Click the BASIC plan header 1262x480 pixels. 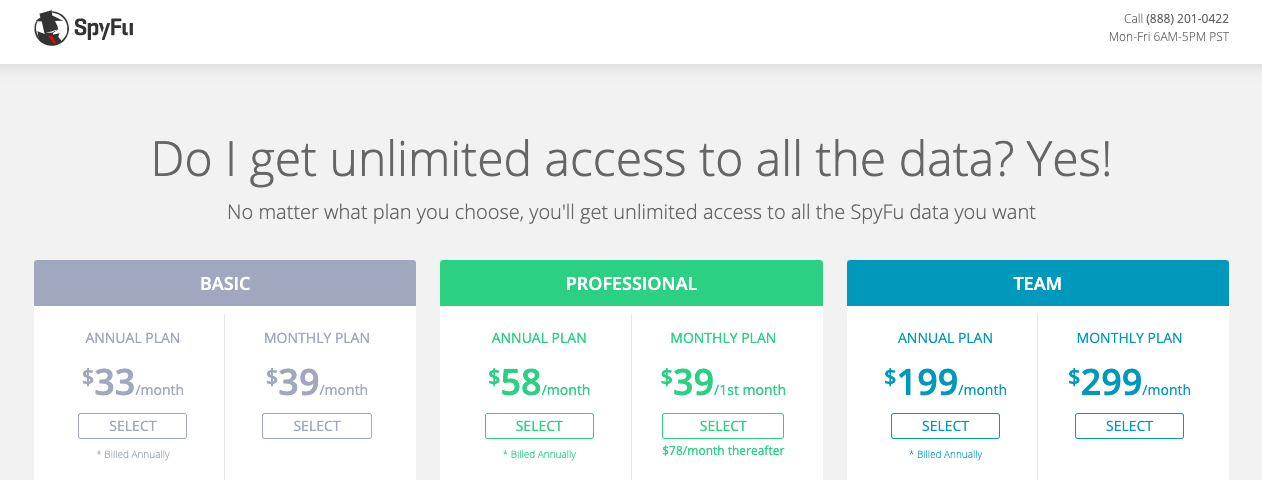(225, 283)
